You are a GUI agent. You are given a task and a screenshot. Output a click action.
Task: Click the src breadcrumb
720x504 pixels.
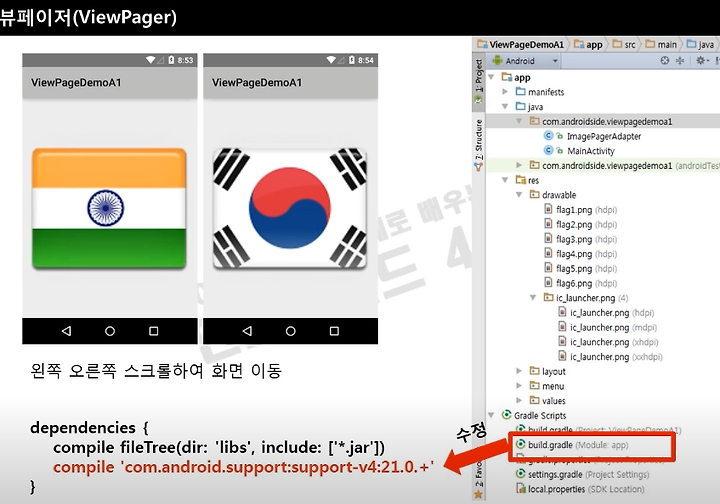point(624,45)
